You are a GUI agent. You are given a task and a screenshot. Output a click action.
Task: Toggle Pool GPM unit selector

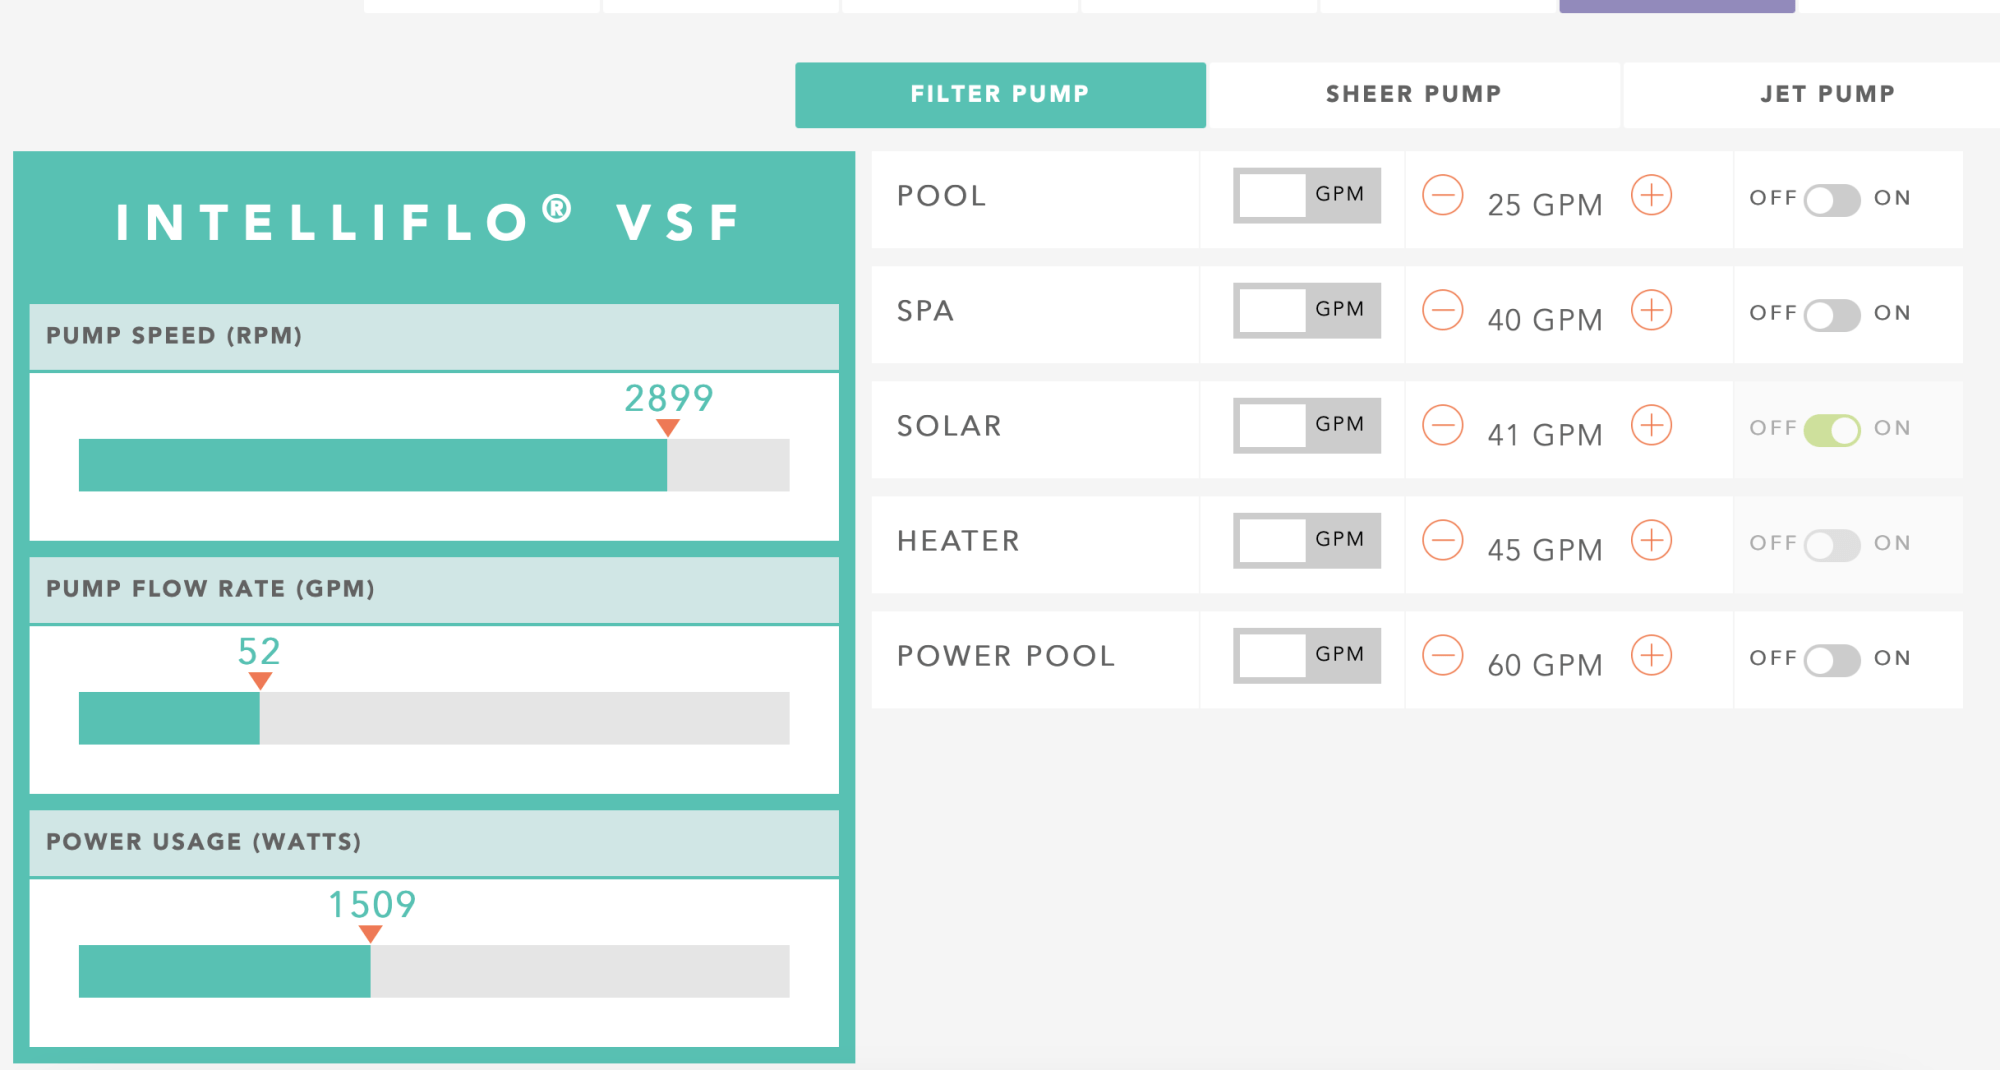point(1307,195)
